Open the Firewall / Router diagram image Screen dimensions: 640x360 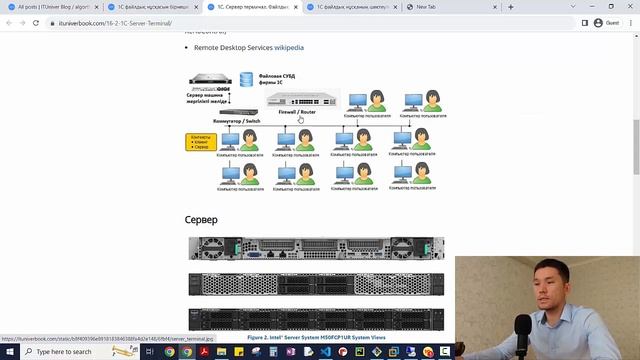(302, 99)
